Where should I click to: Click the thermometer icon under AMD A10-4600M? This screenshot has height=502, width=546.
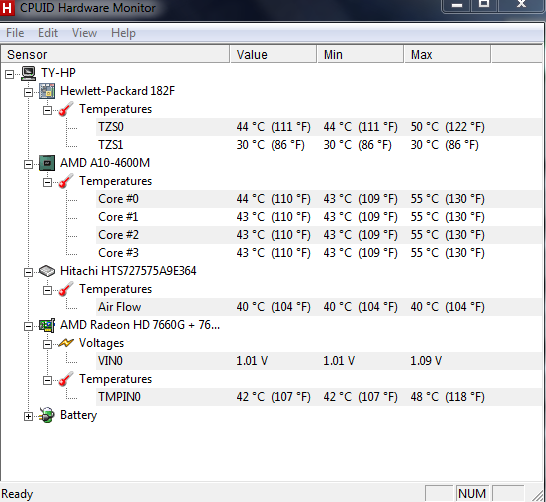coord(66,181)
